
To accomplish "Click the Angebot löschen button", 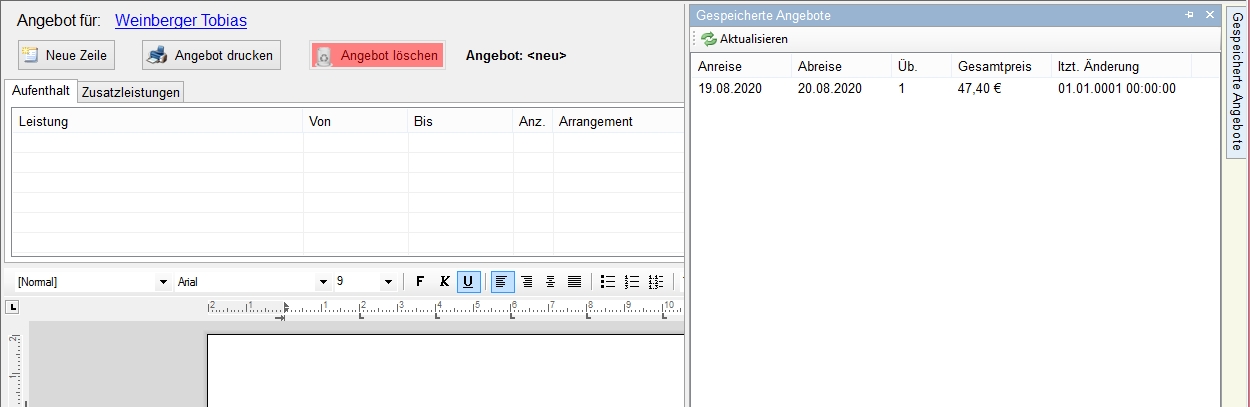I will tap(377, 55).
